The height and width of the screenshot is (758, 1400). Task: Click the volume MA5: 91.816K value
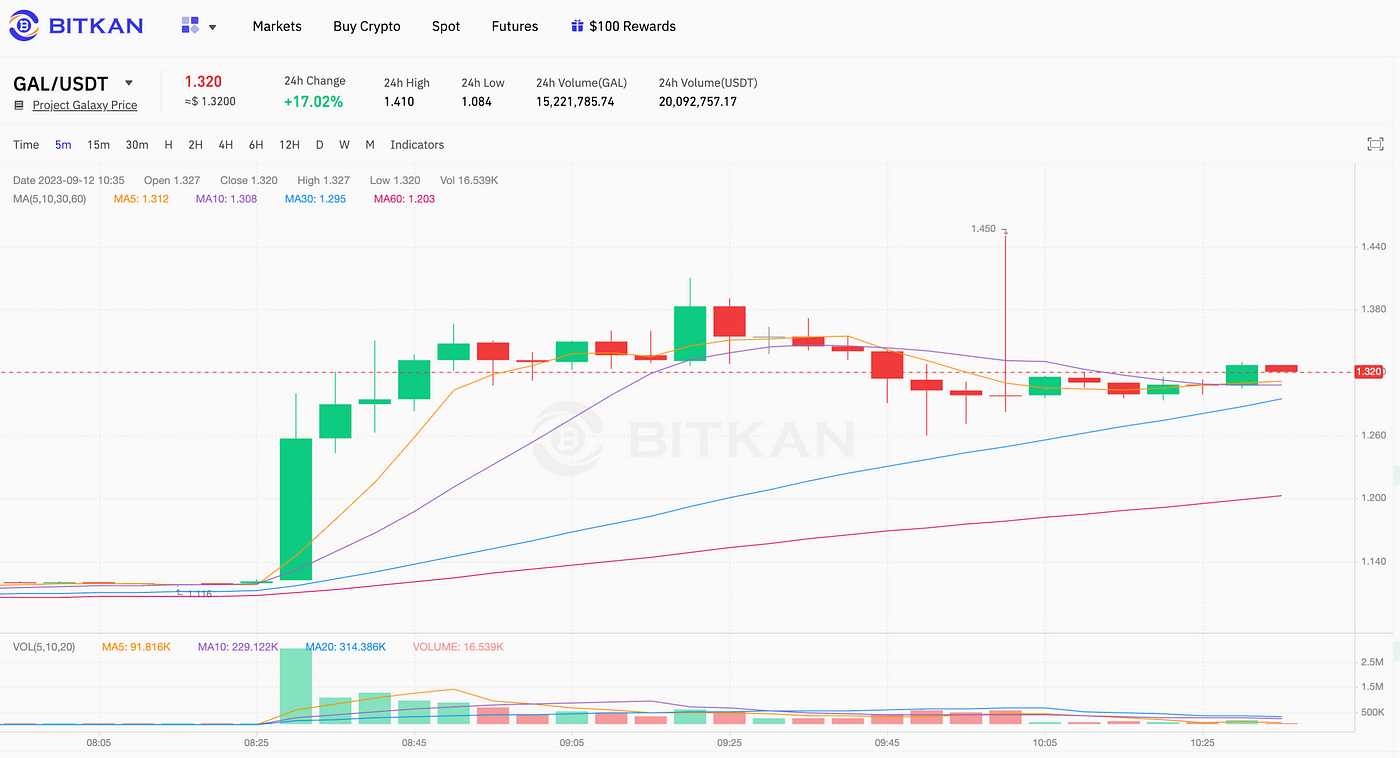click(x=136, y=647)
